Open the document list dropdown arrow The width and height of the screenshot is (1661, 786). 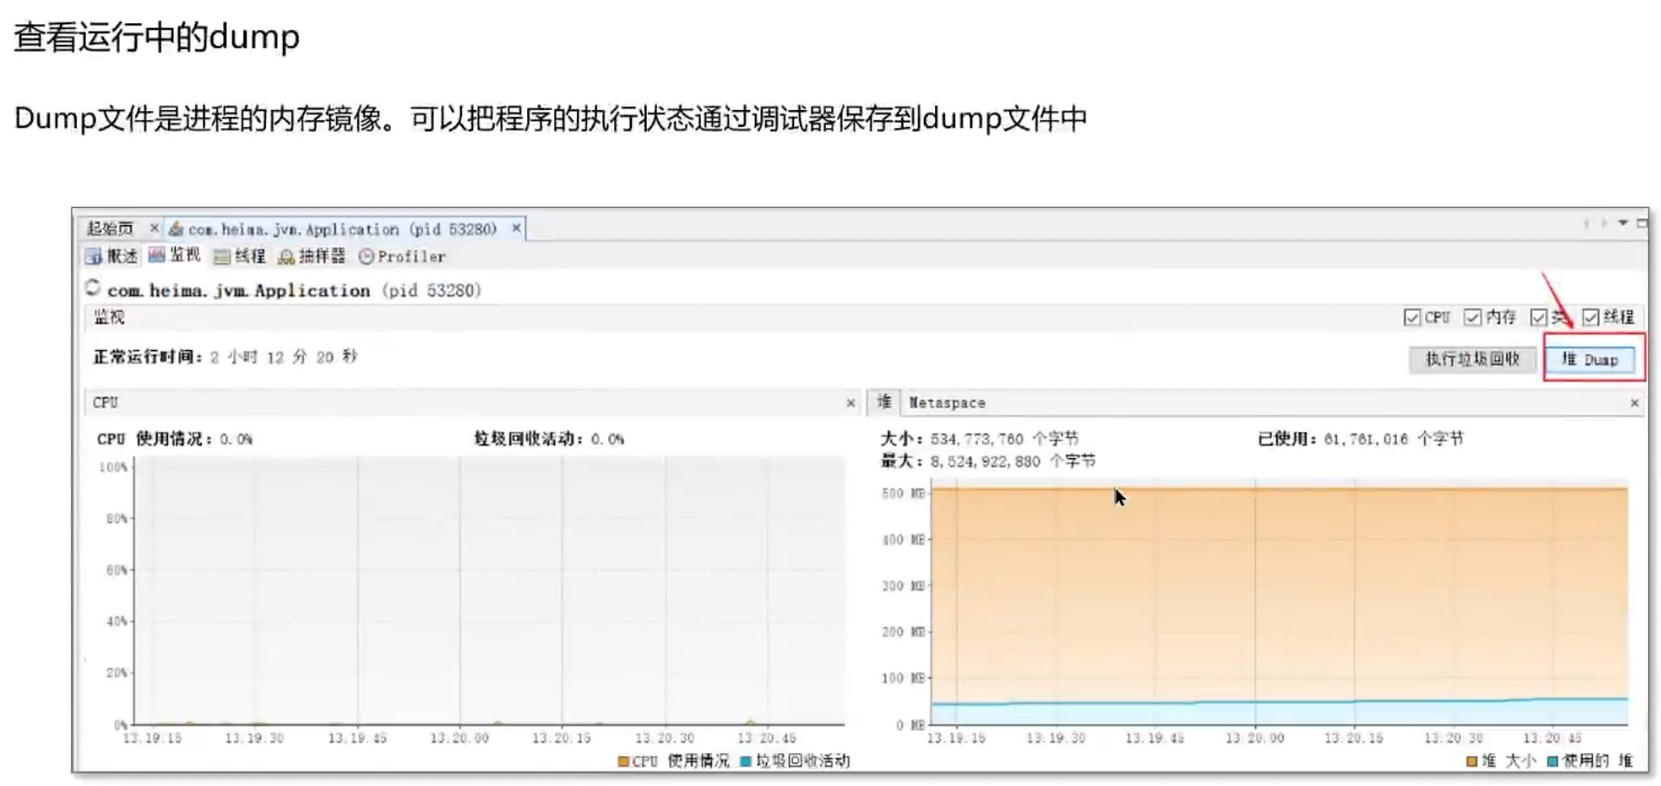(x=1623, y=223)
